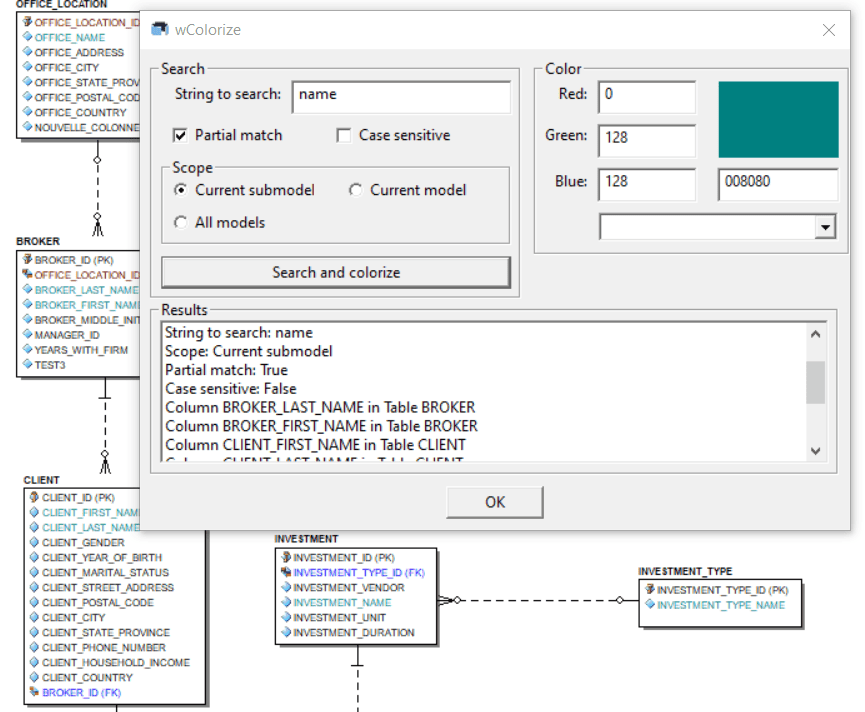Viewport: 865px width, 712px height.
Task: Select result line 'Column BROKER_LAST_NAME in Table BROKER'
Action: click(x=320, y=407)
